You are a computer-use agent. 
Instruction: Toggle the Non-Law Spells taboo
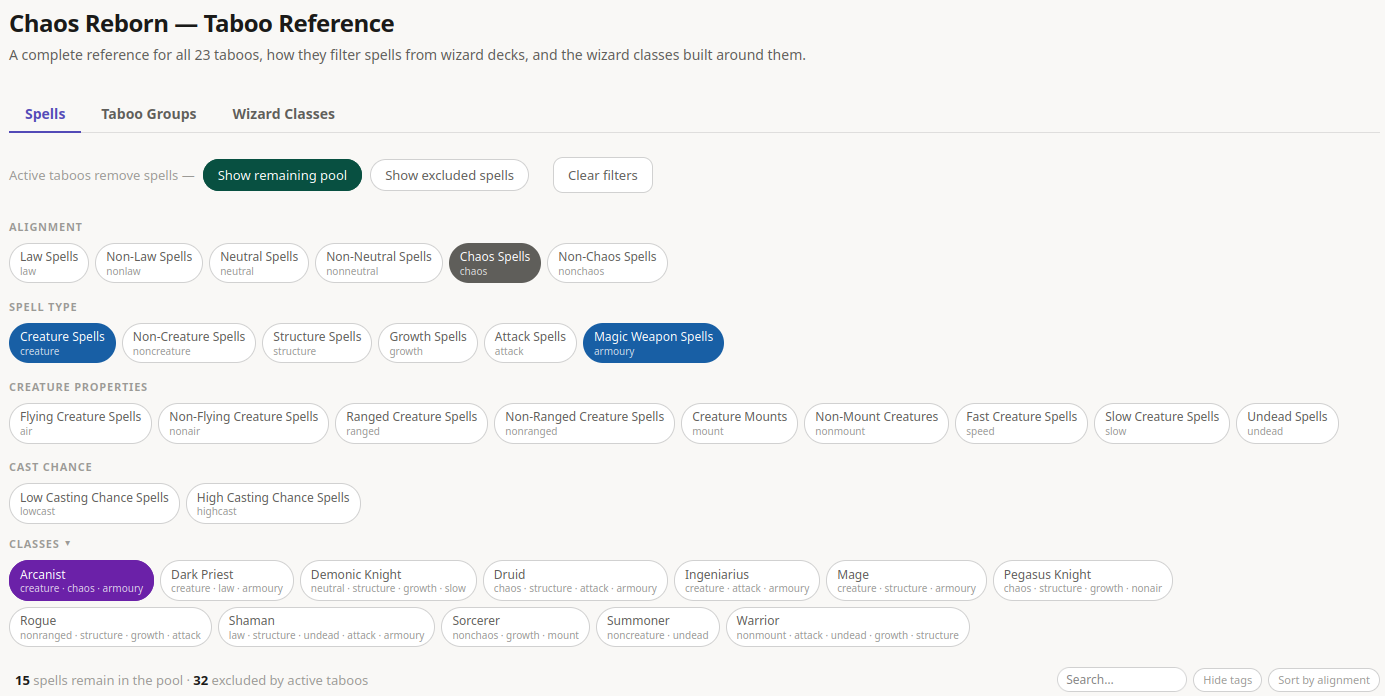[x=149, y=263]
